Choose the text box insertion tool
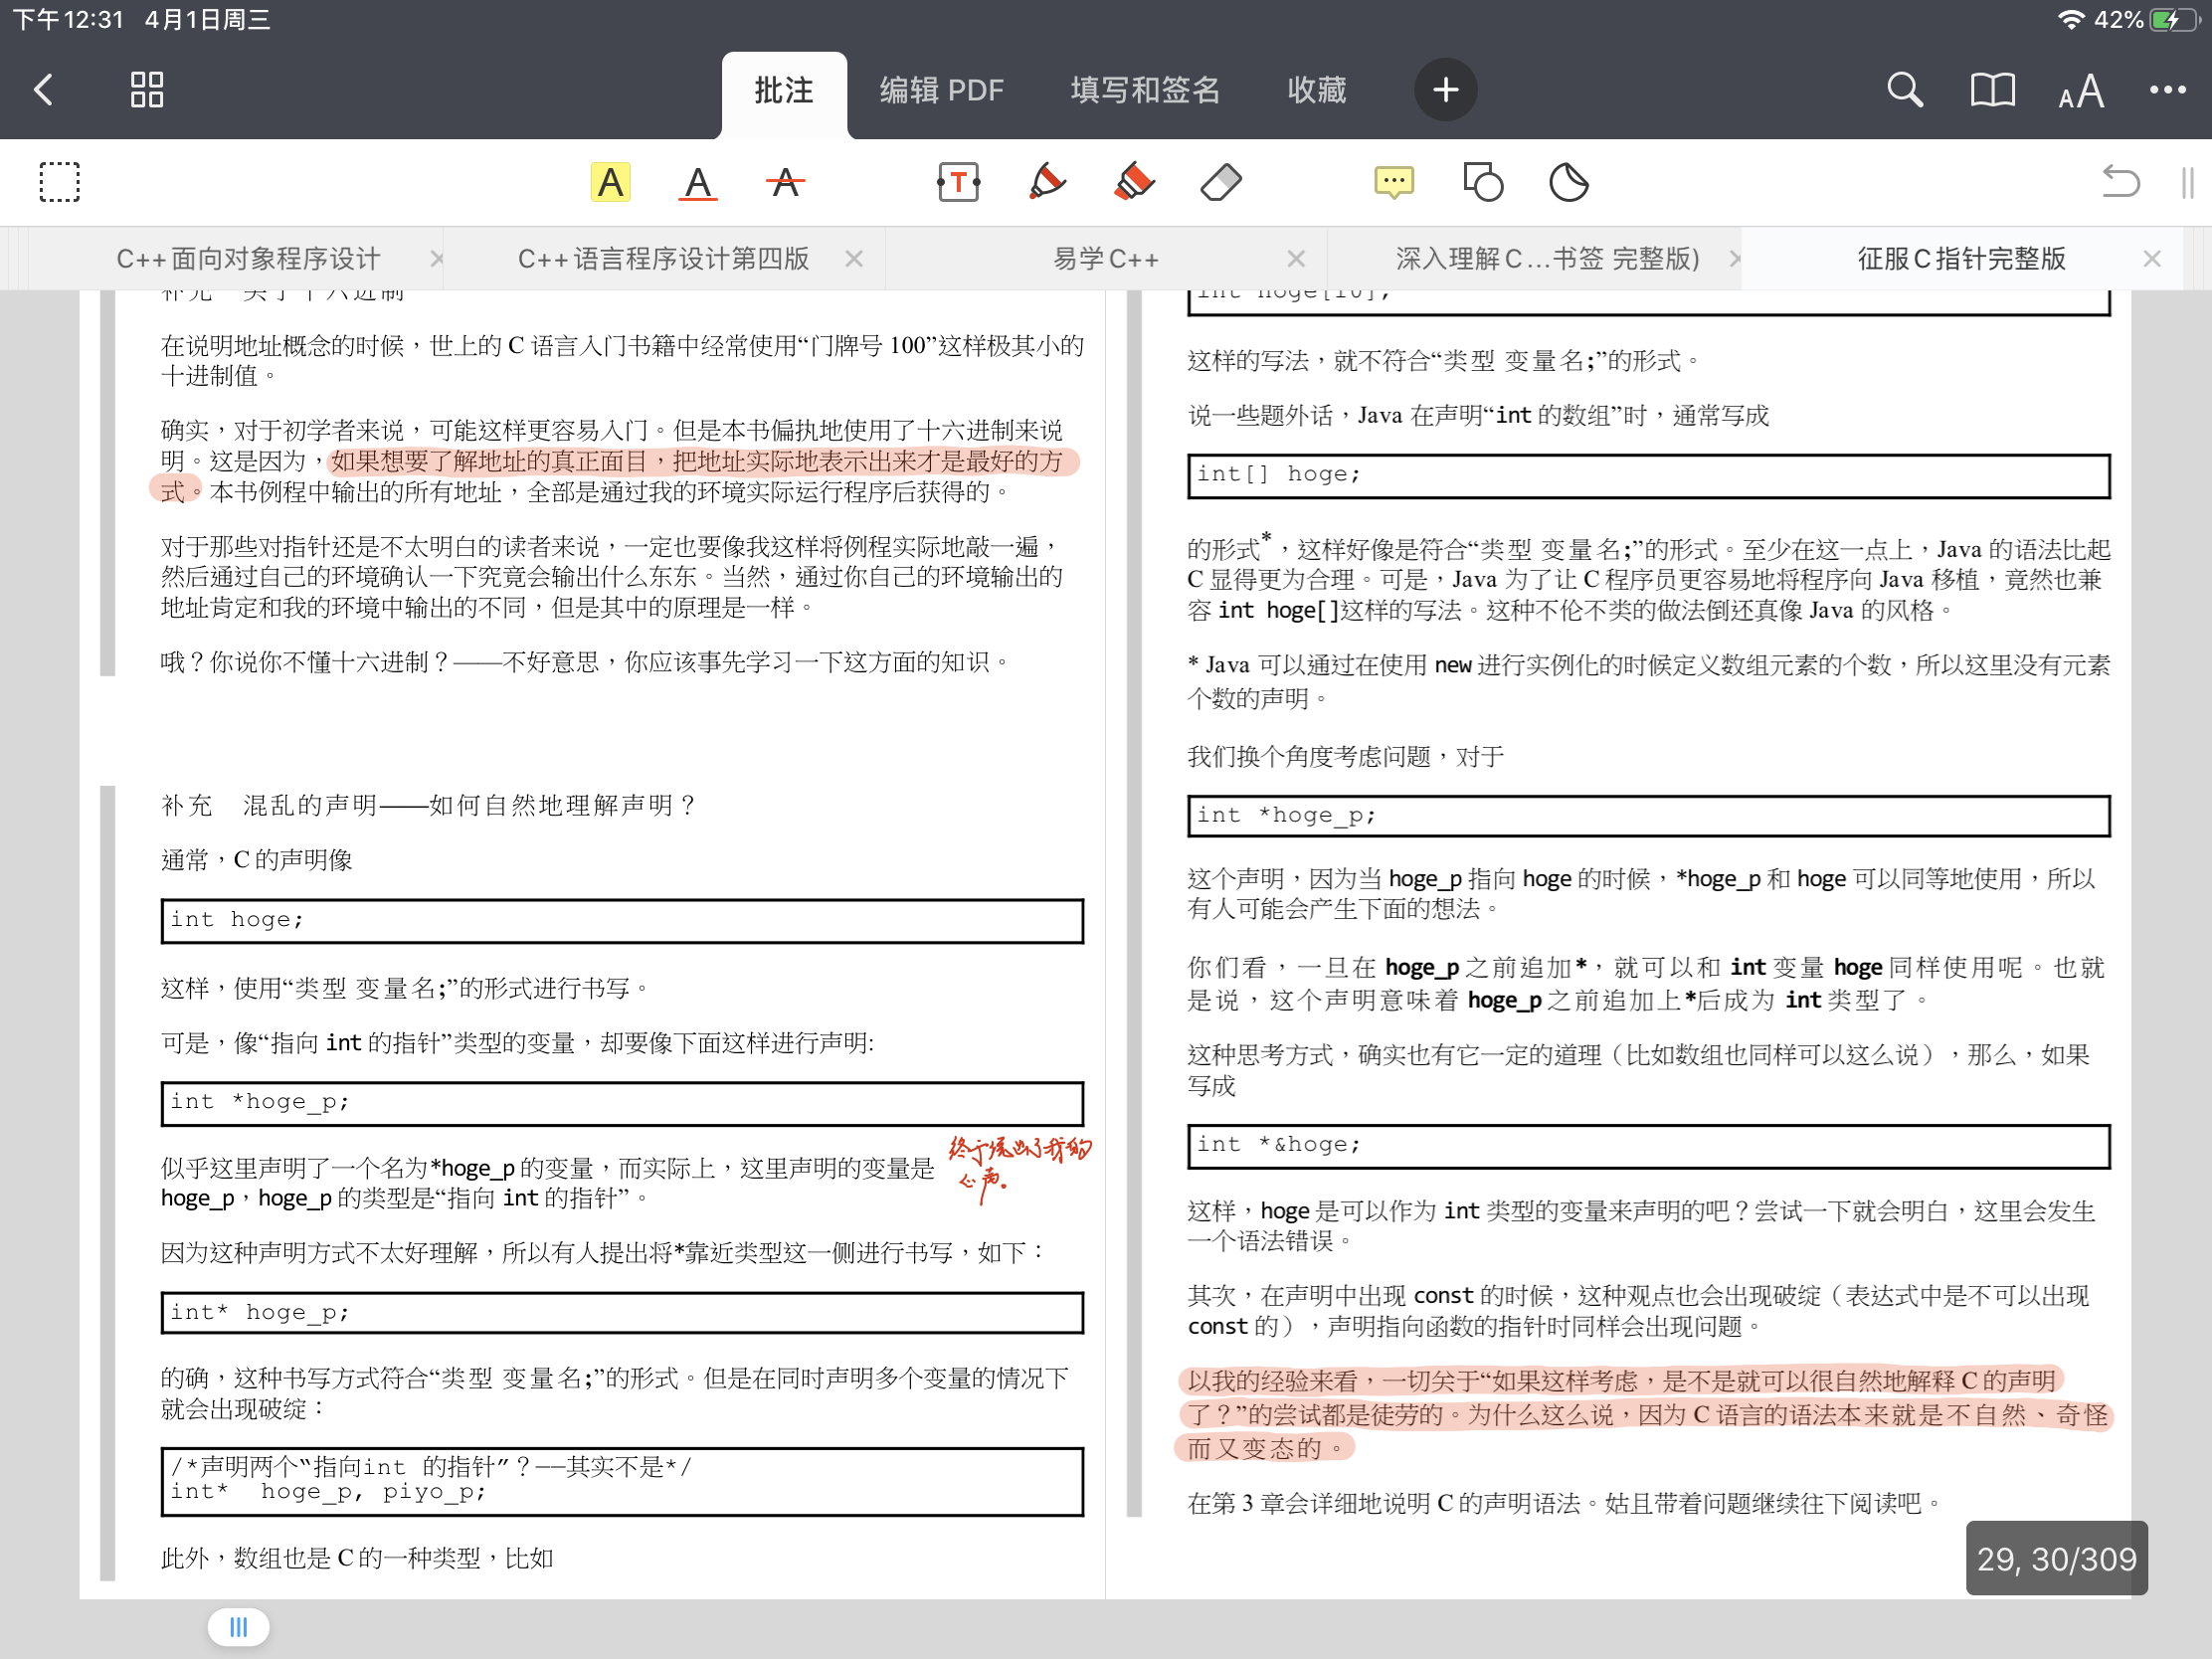This screenshot has width=2212, height=1659. coord(958,183)
